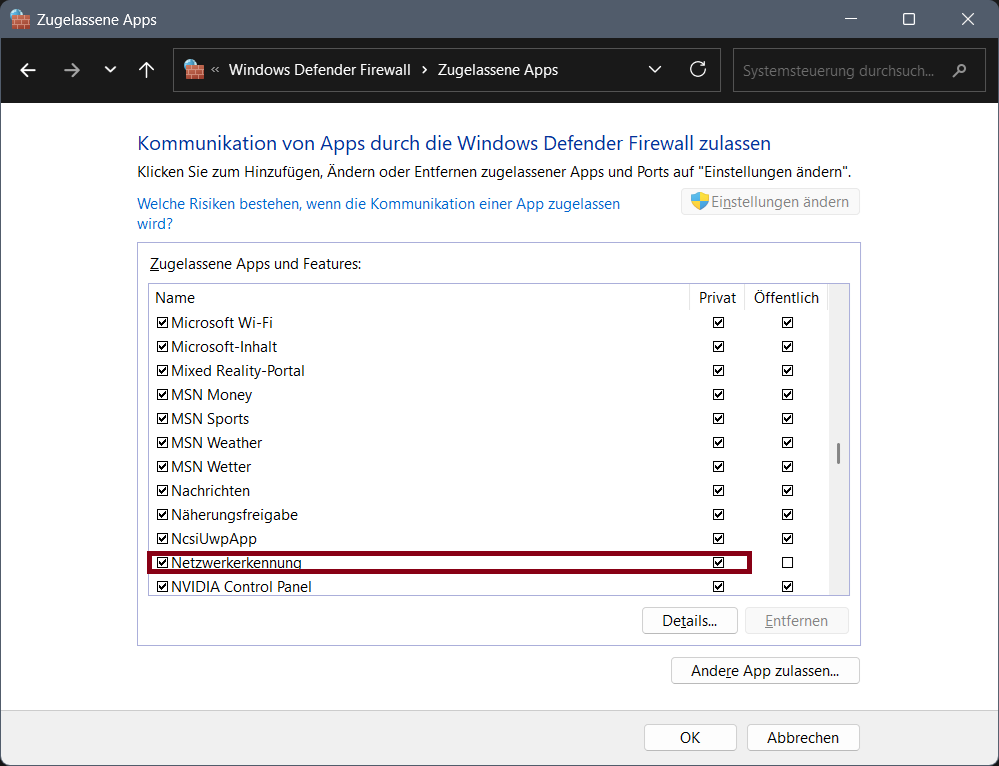The height and width of the screenshot is (766, 999).
Task: Click the Öffentlich column header
Action: (x=786, y=298)
